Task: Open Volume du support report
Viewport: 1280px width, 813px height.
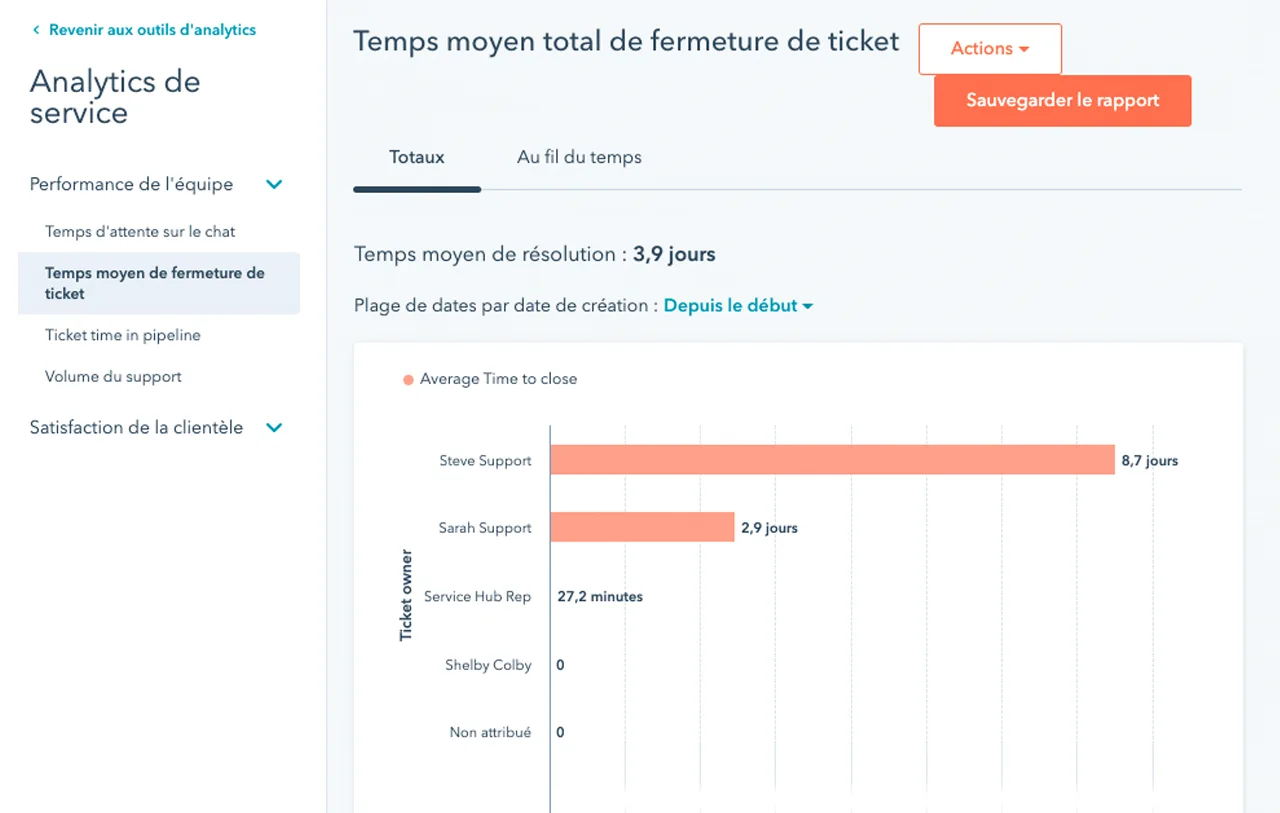Action: 113,377
